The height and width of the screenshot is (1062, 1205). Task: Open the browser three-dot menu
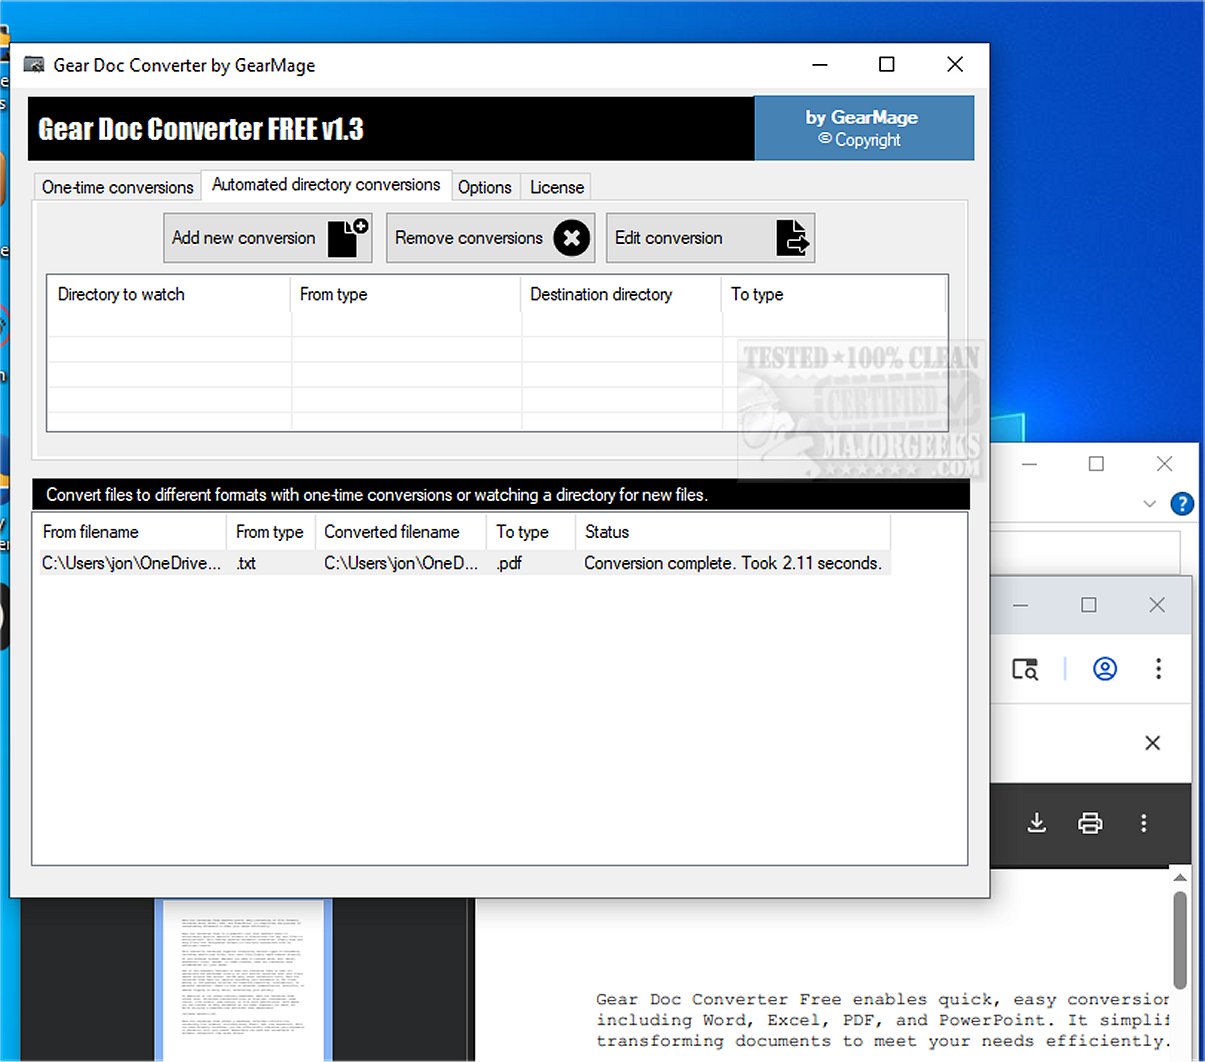click(x=1158, y=669)
